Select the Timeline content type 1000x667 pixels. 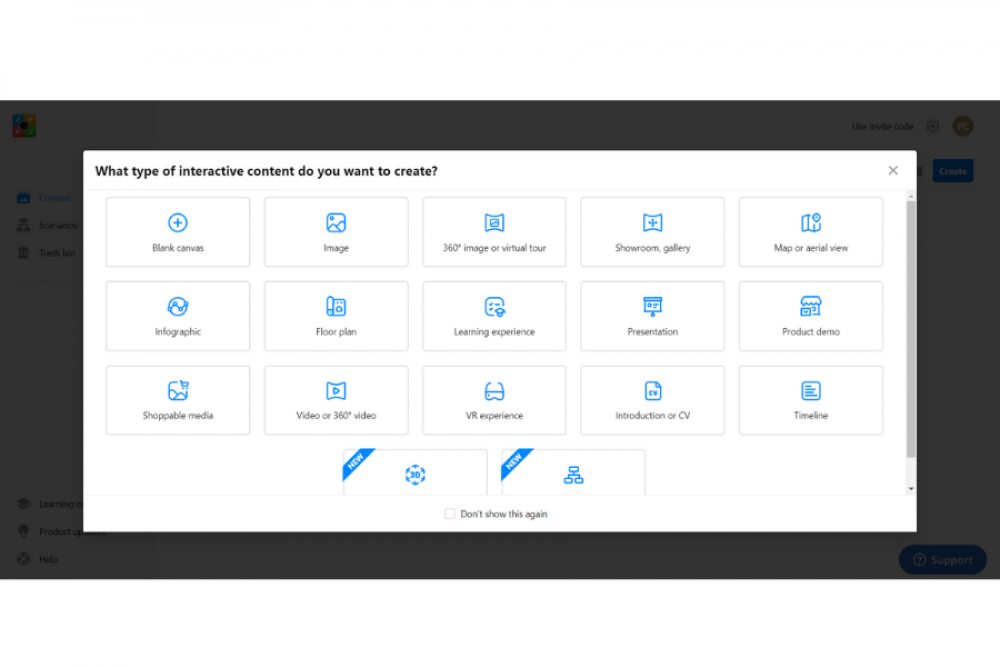coord(811,400)
